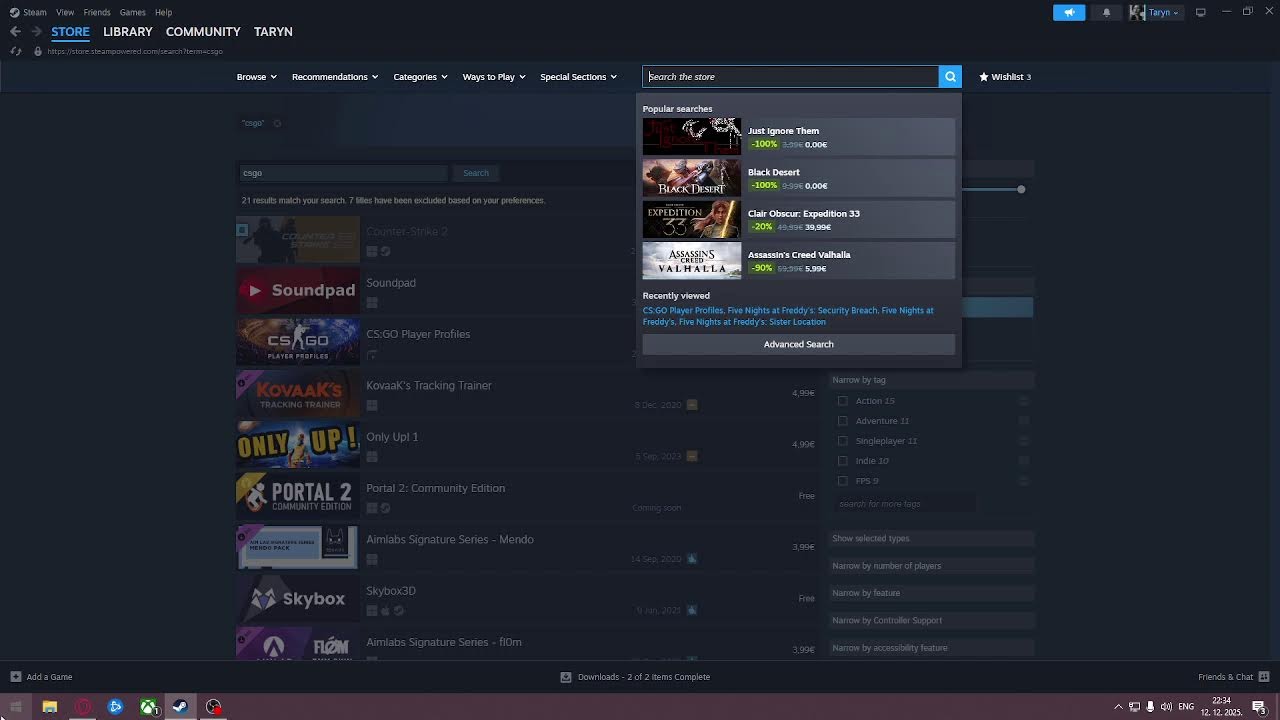Screen dimensions: 1280x720
Task: Expand Narrow by feature filter
Action: click(930, 593)
